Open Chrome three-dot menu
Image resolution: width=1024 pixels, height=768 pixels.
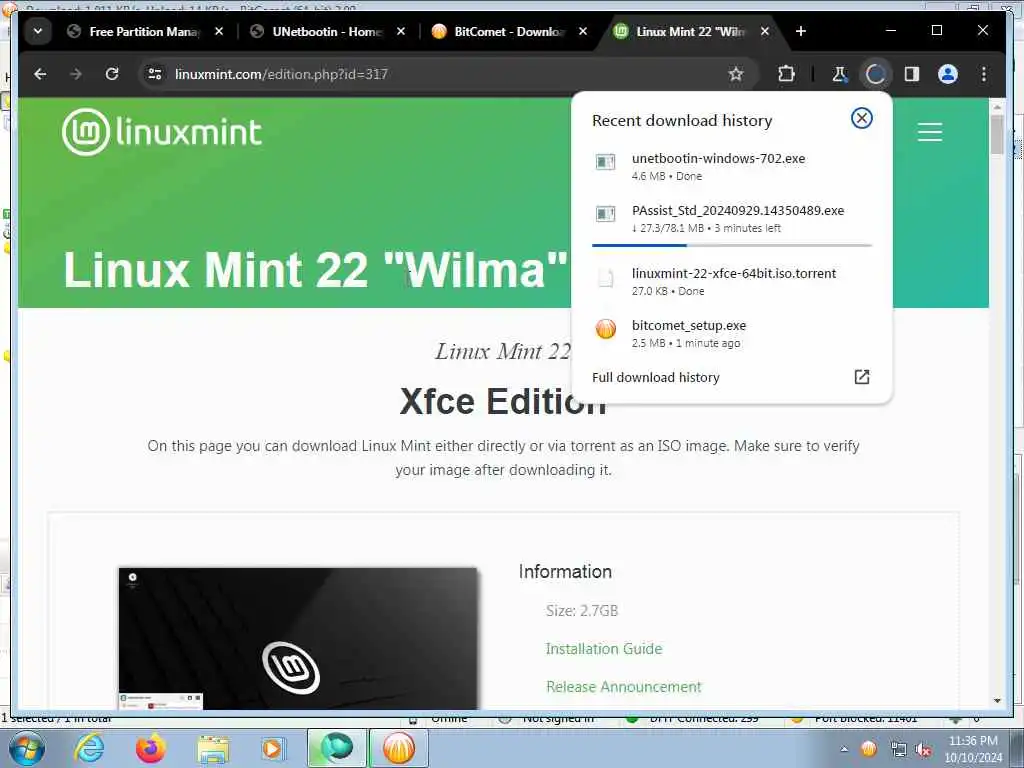pyautogui.click(x=984, y=74)
